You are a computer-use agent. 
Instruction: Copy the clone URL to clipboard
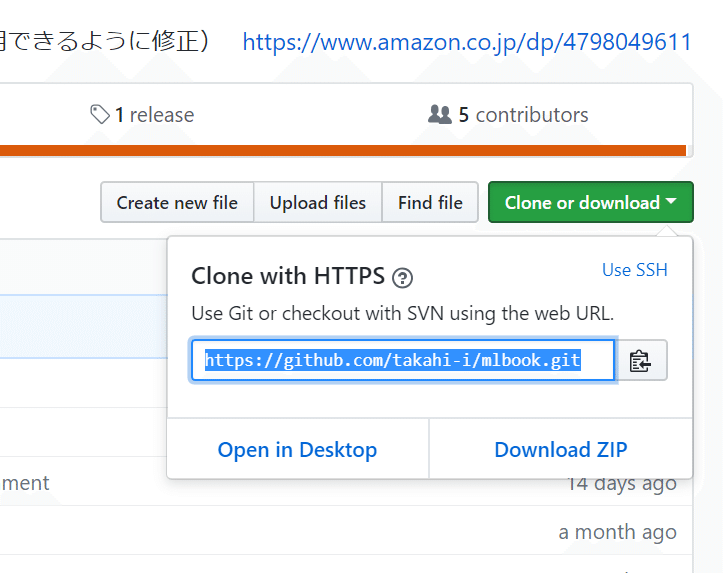tap(641, 361)
